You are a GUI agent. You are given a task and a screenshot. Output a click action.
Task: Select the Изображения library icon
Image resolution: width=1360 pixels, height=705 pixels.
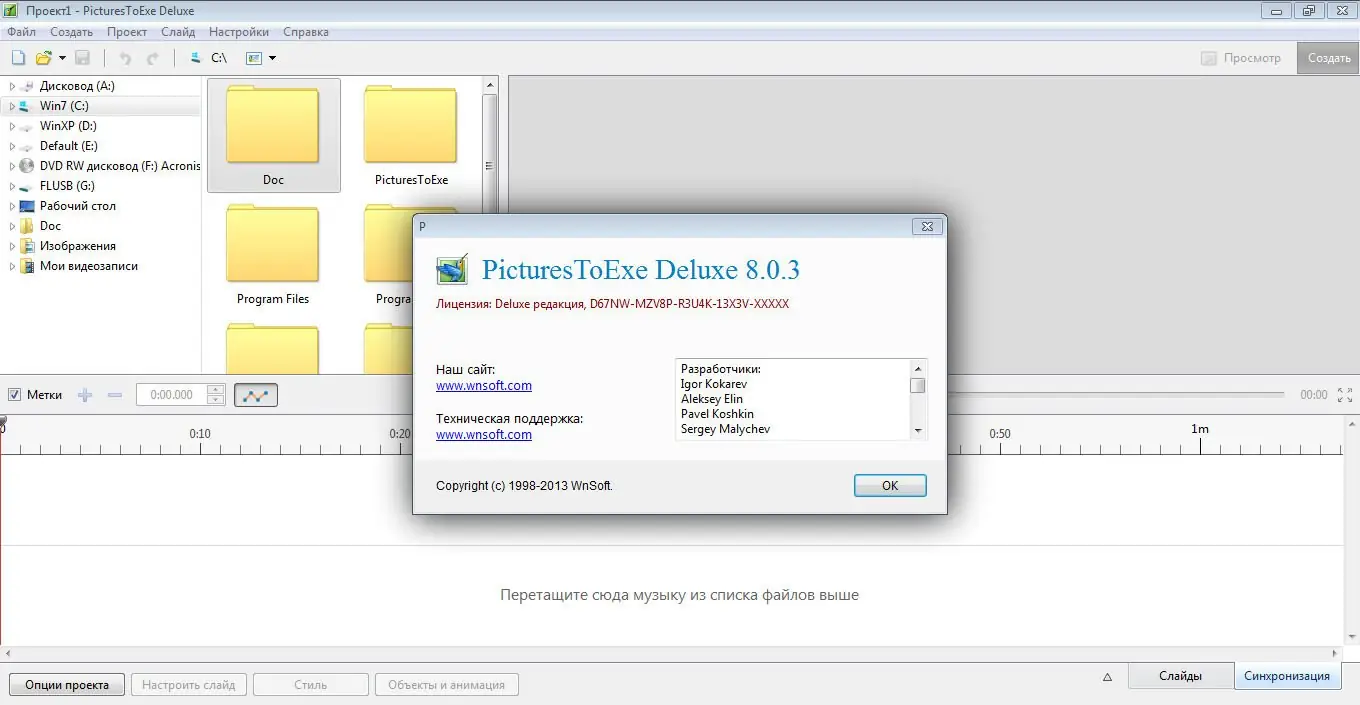[x=27, y=246]
